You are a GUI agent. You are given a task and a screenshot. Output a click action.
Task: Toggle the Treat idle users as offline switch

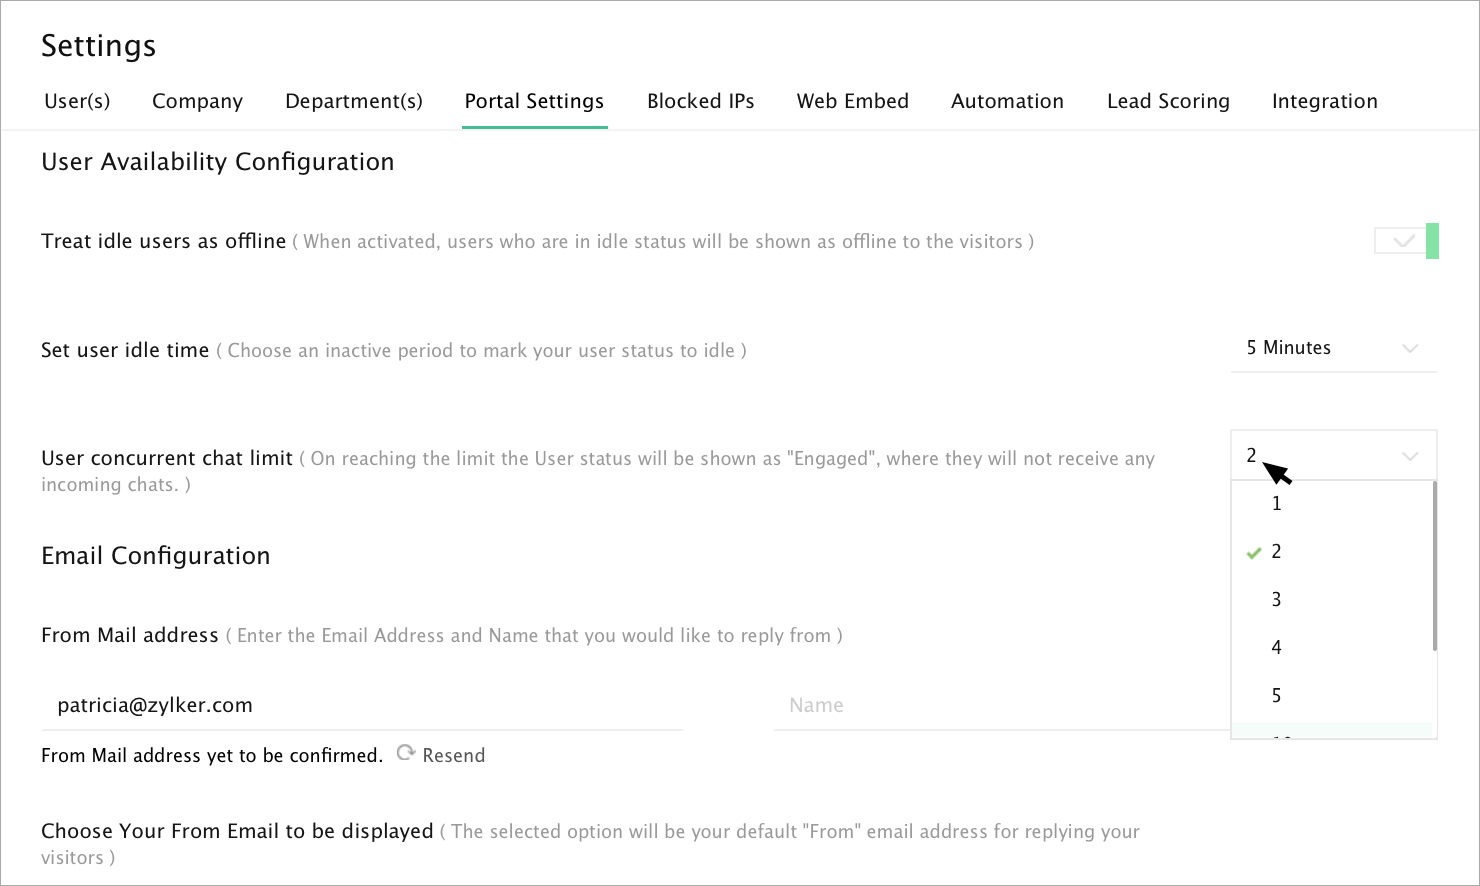click(x=1406, y=241)
